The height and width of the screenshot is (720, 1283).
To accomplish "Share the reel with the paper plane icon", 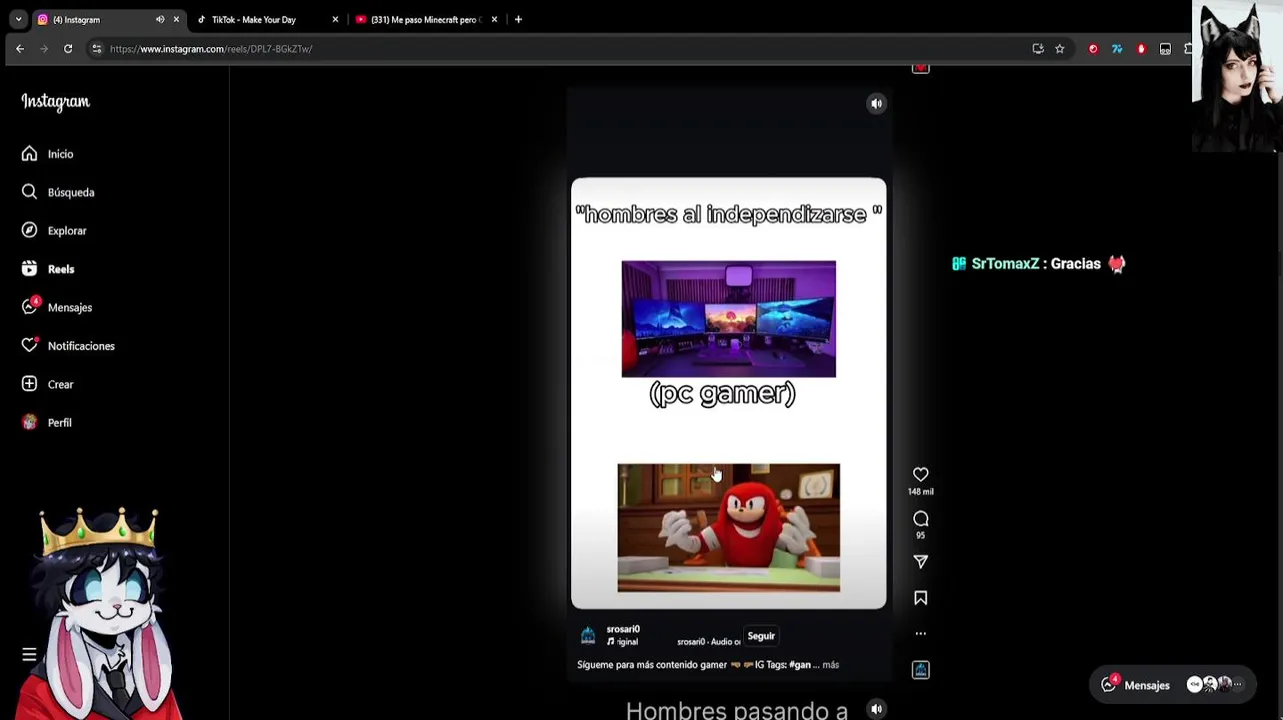I will 920,562.
